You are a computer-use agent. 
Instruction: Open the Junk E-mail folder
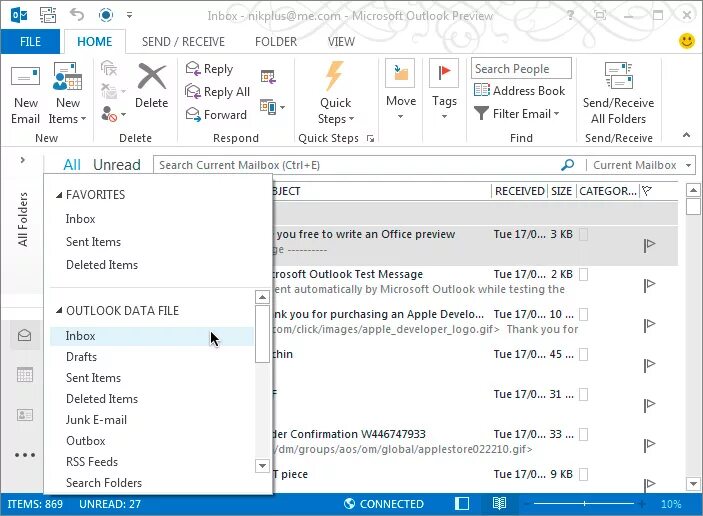tap(96, 420)
